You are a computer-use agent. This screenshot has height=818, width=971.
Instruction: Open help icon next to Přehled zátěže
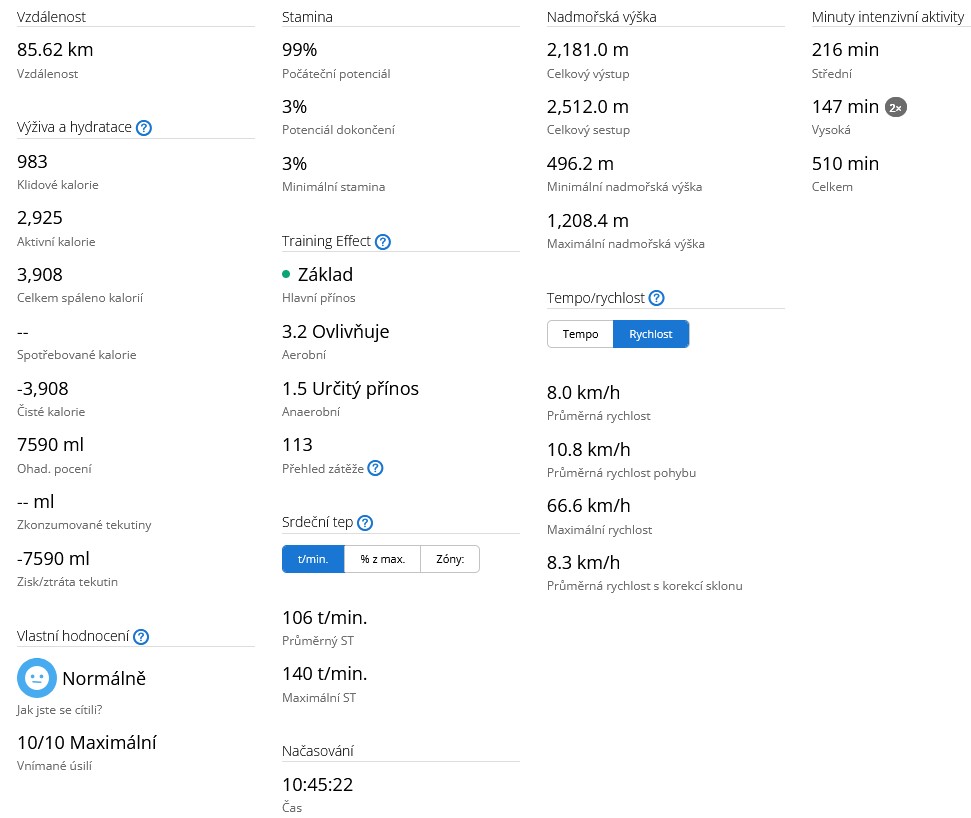tap(375, 468)
